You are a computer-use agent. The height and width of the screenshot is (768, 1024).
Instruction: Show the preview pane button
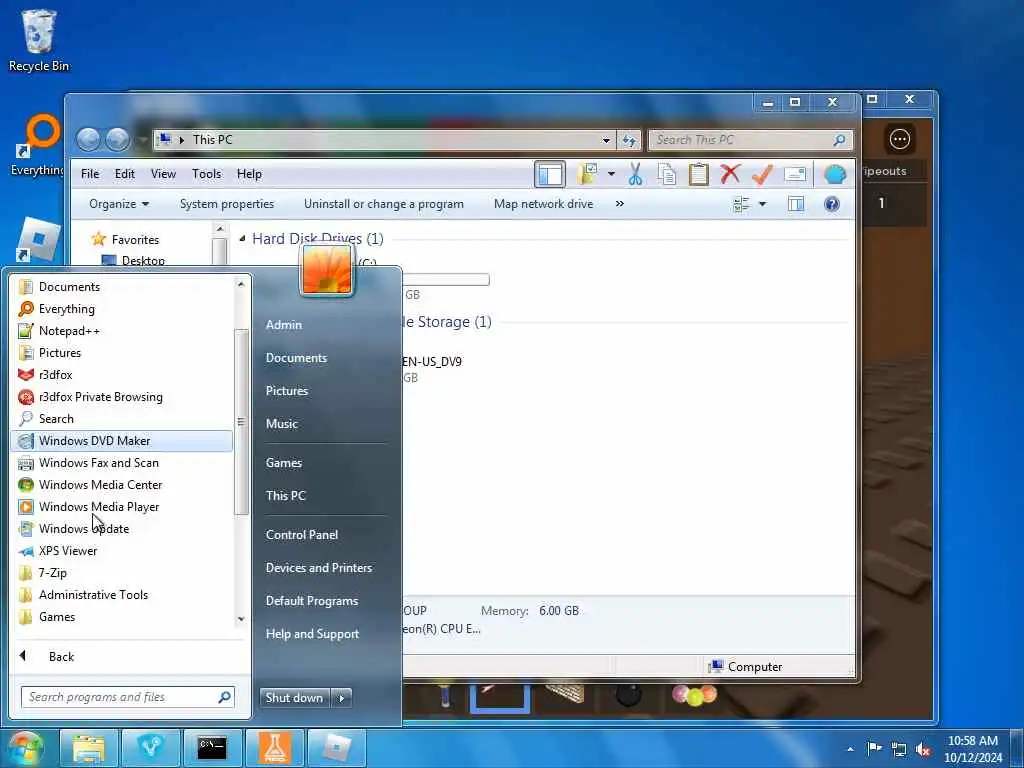pyautogui.click(x=795, y=204)
